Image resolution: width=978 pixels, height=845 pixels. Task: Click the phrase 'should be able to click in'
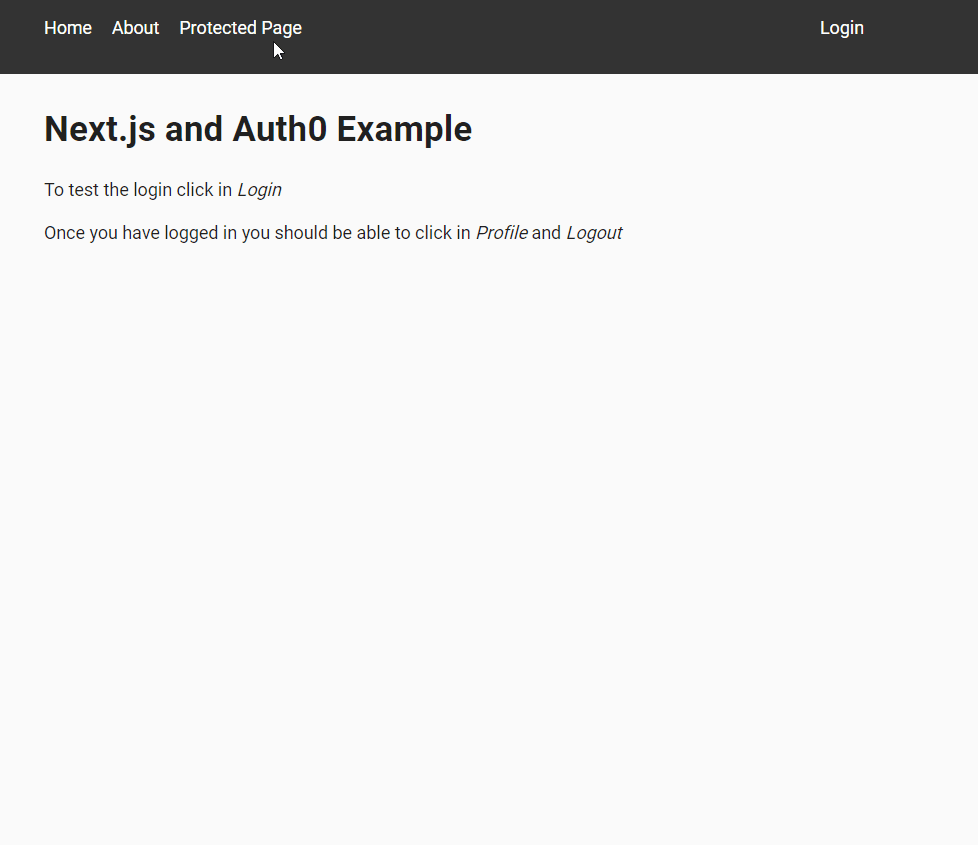click(372, 233)
